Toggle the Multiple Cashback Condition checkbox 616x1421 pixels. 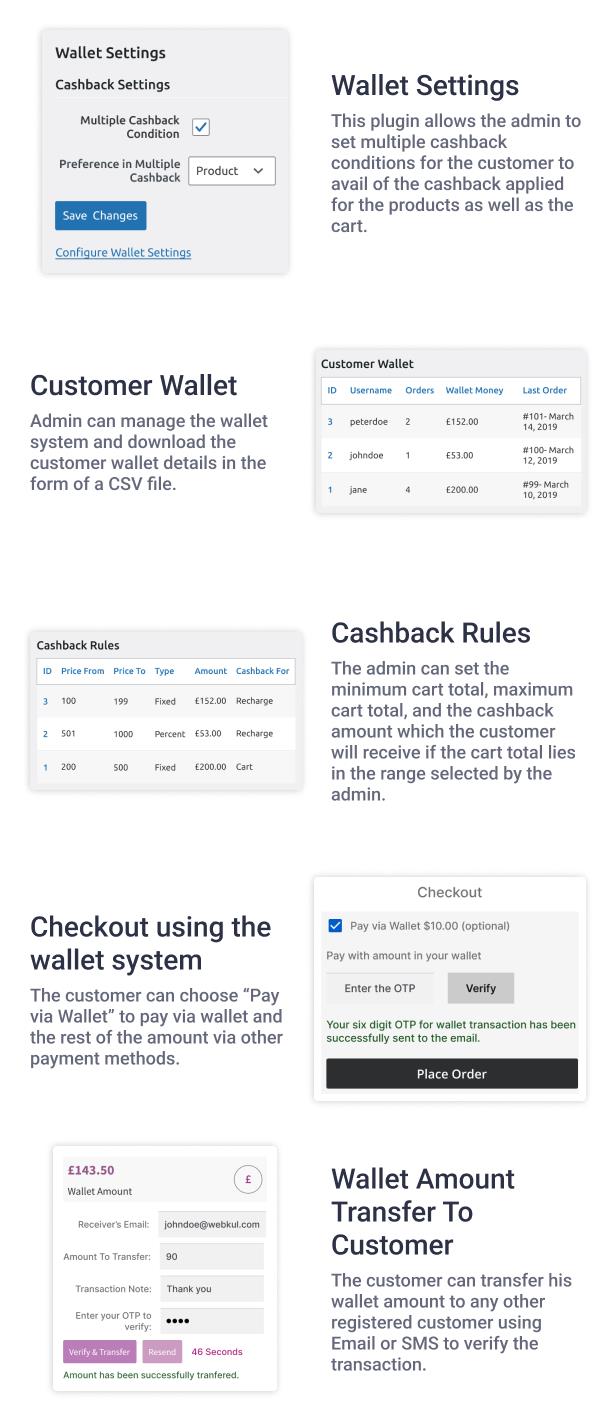click(201, 127)
